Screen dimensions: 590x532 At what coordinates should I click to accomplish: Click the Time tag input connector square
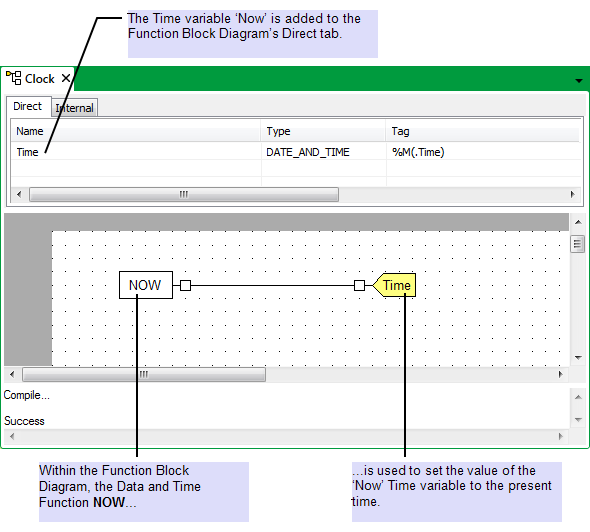click(x=359, y=285)
